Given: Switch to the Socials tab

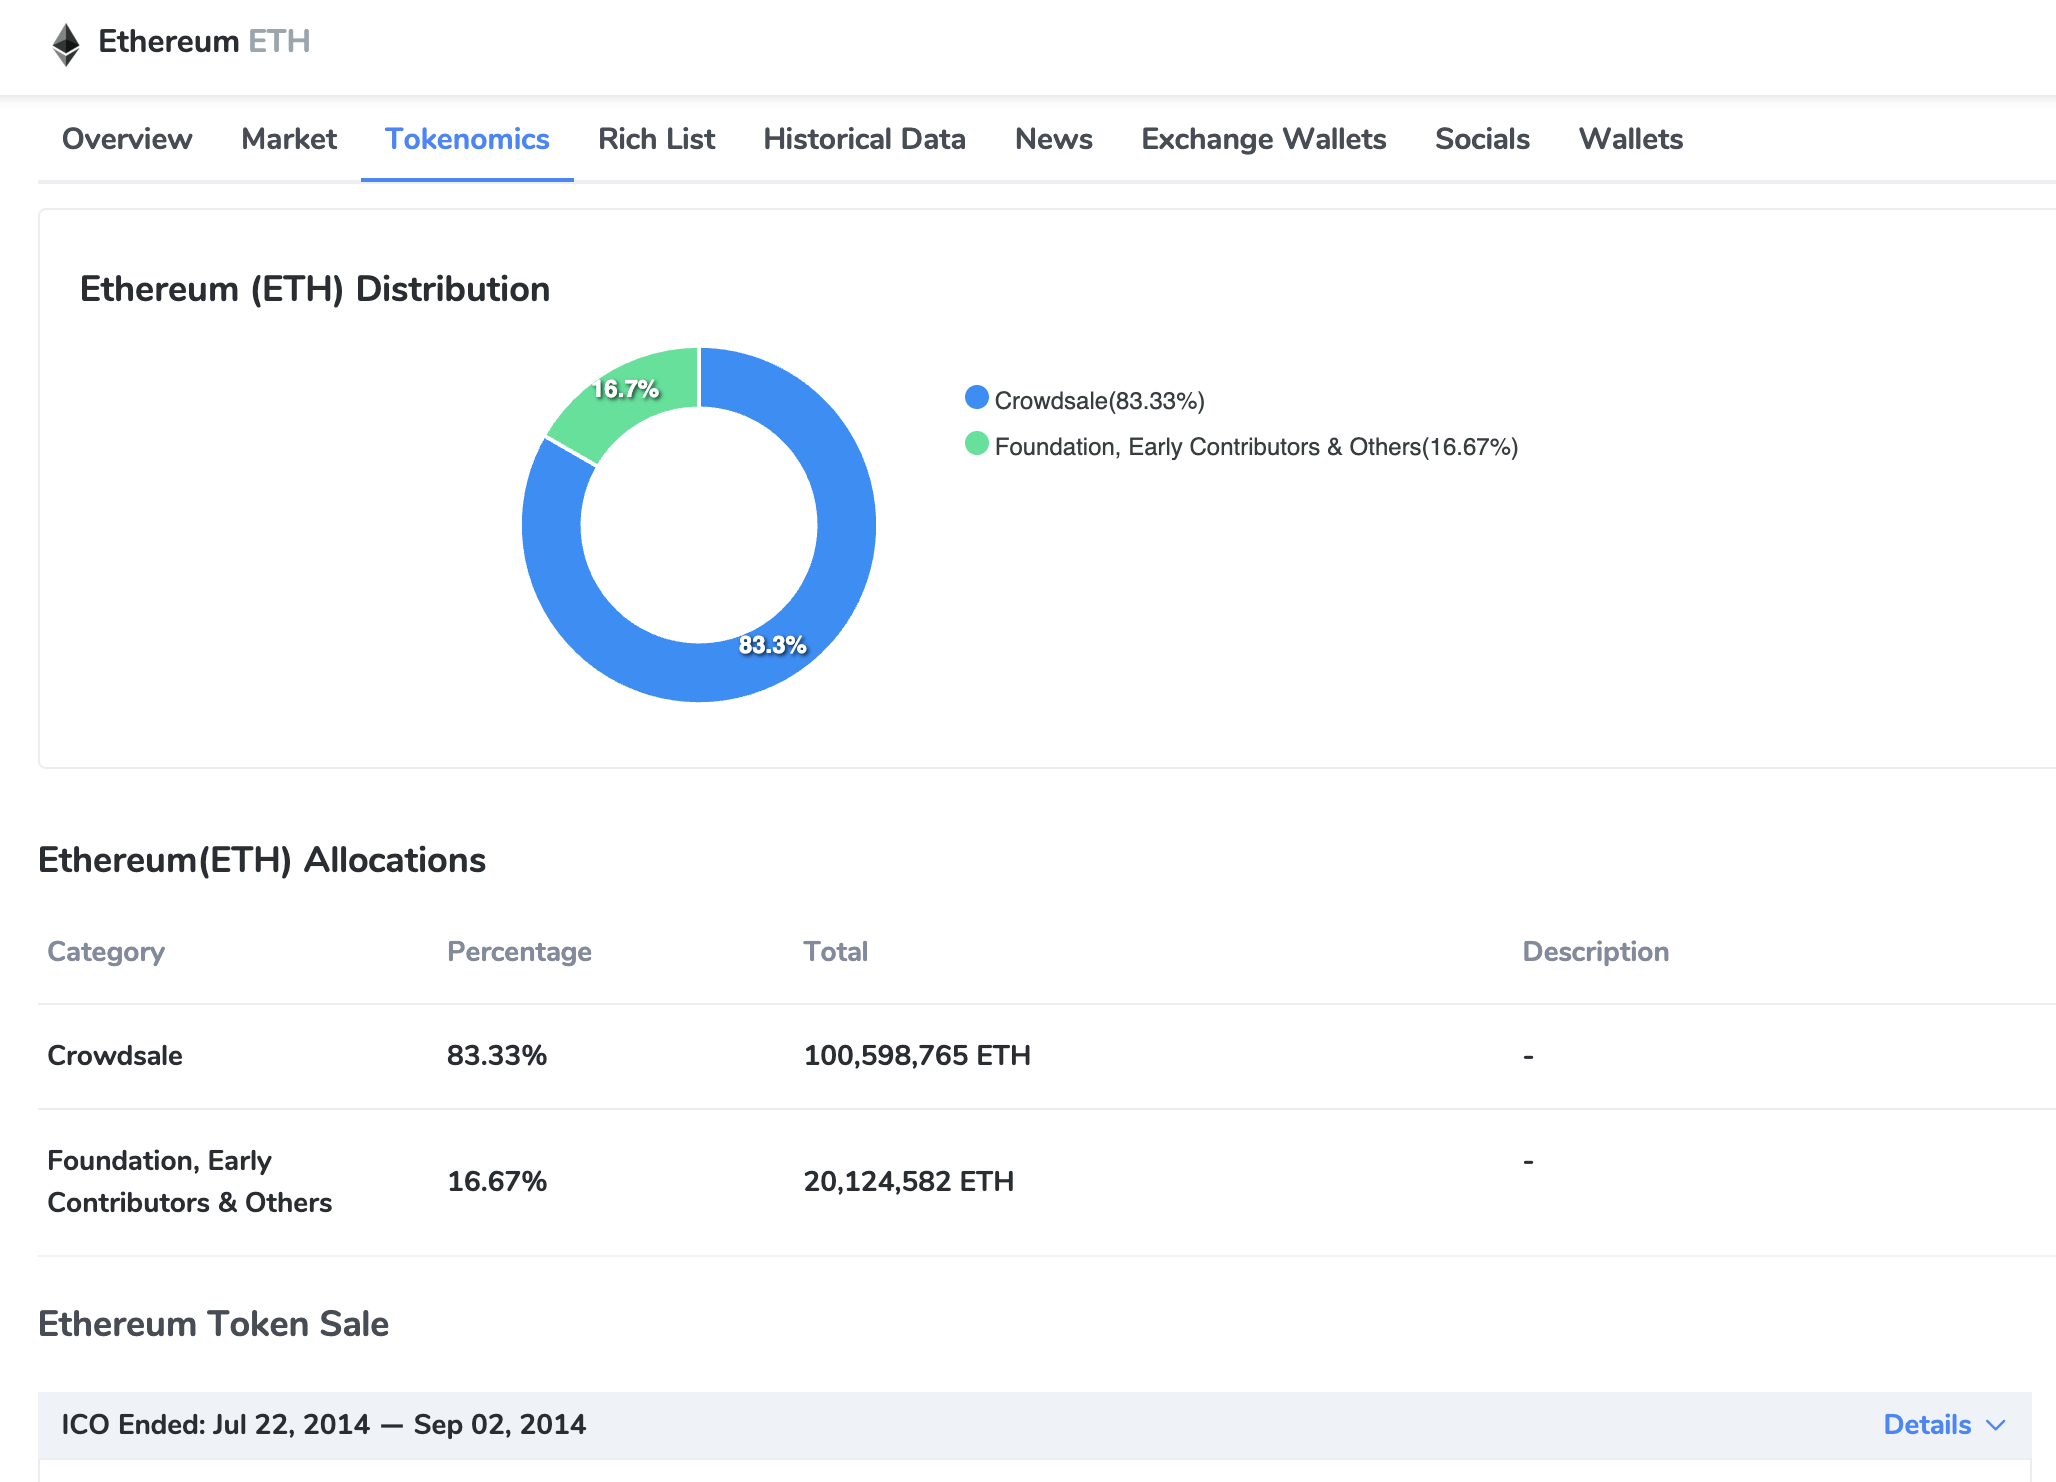Looking at the screenshot, I should (x=1482, y=139).
